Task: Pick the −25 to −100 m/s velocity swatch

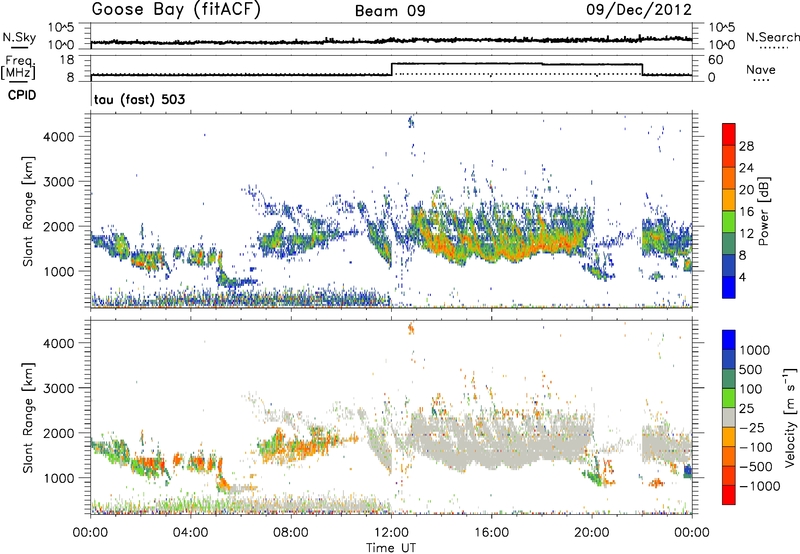Action: (x=729, y=437)
